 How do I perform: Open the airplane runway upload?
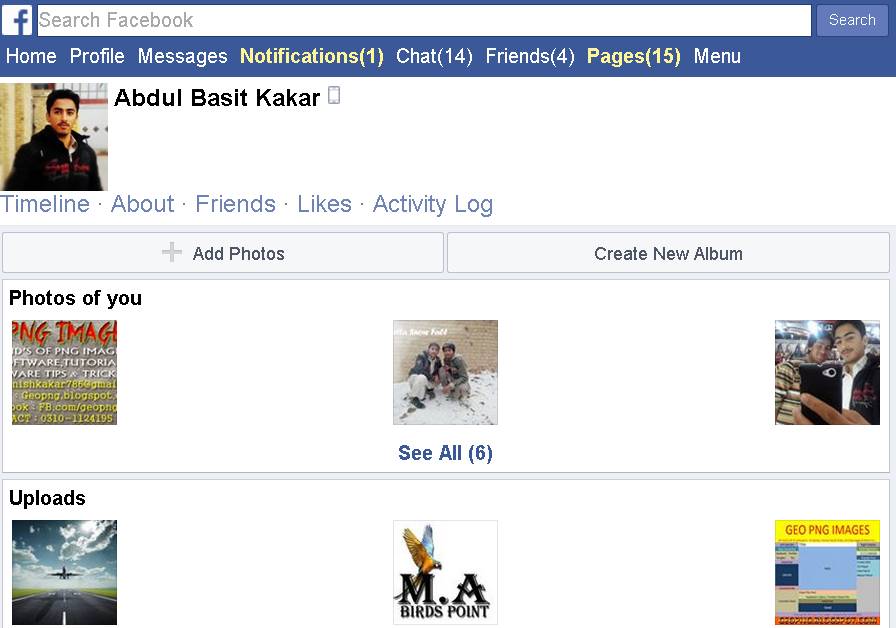pos(64,572)
